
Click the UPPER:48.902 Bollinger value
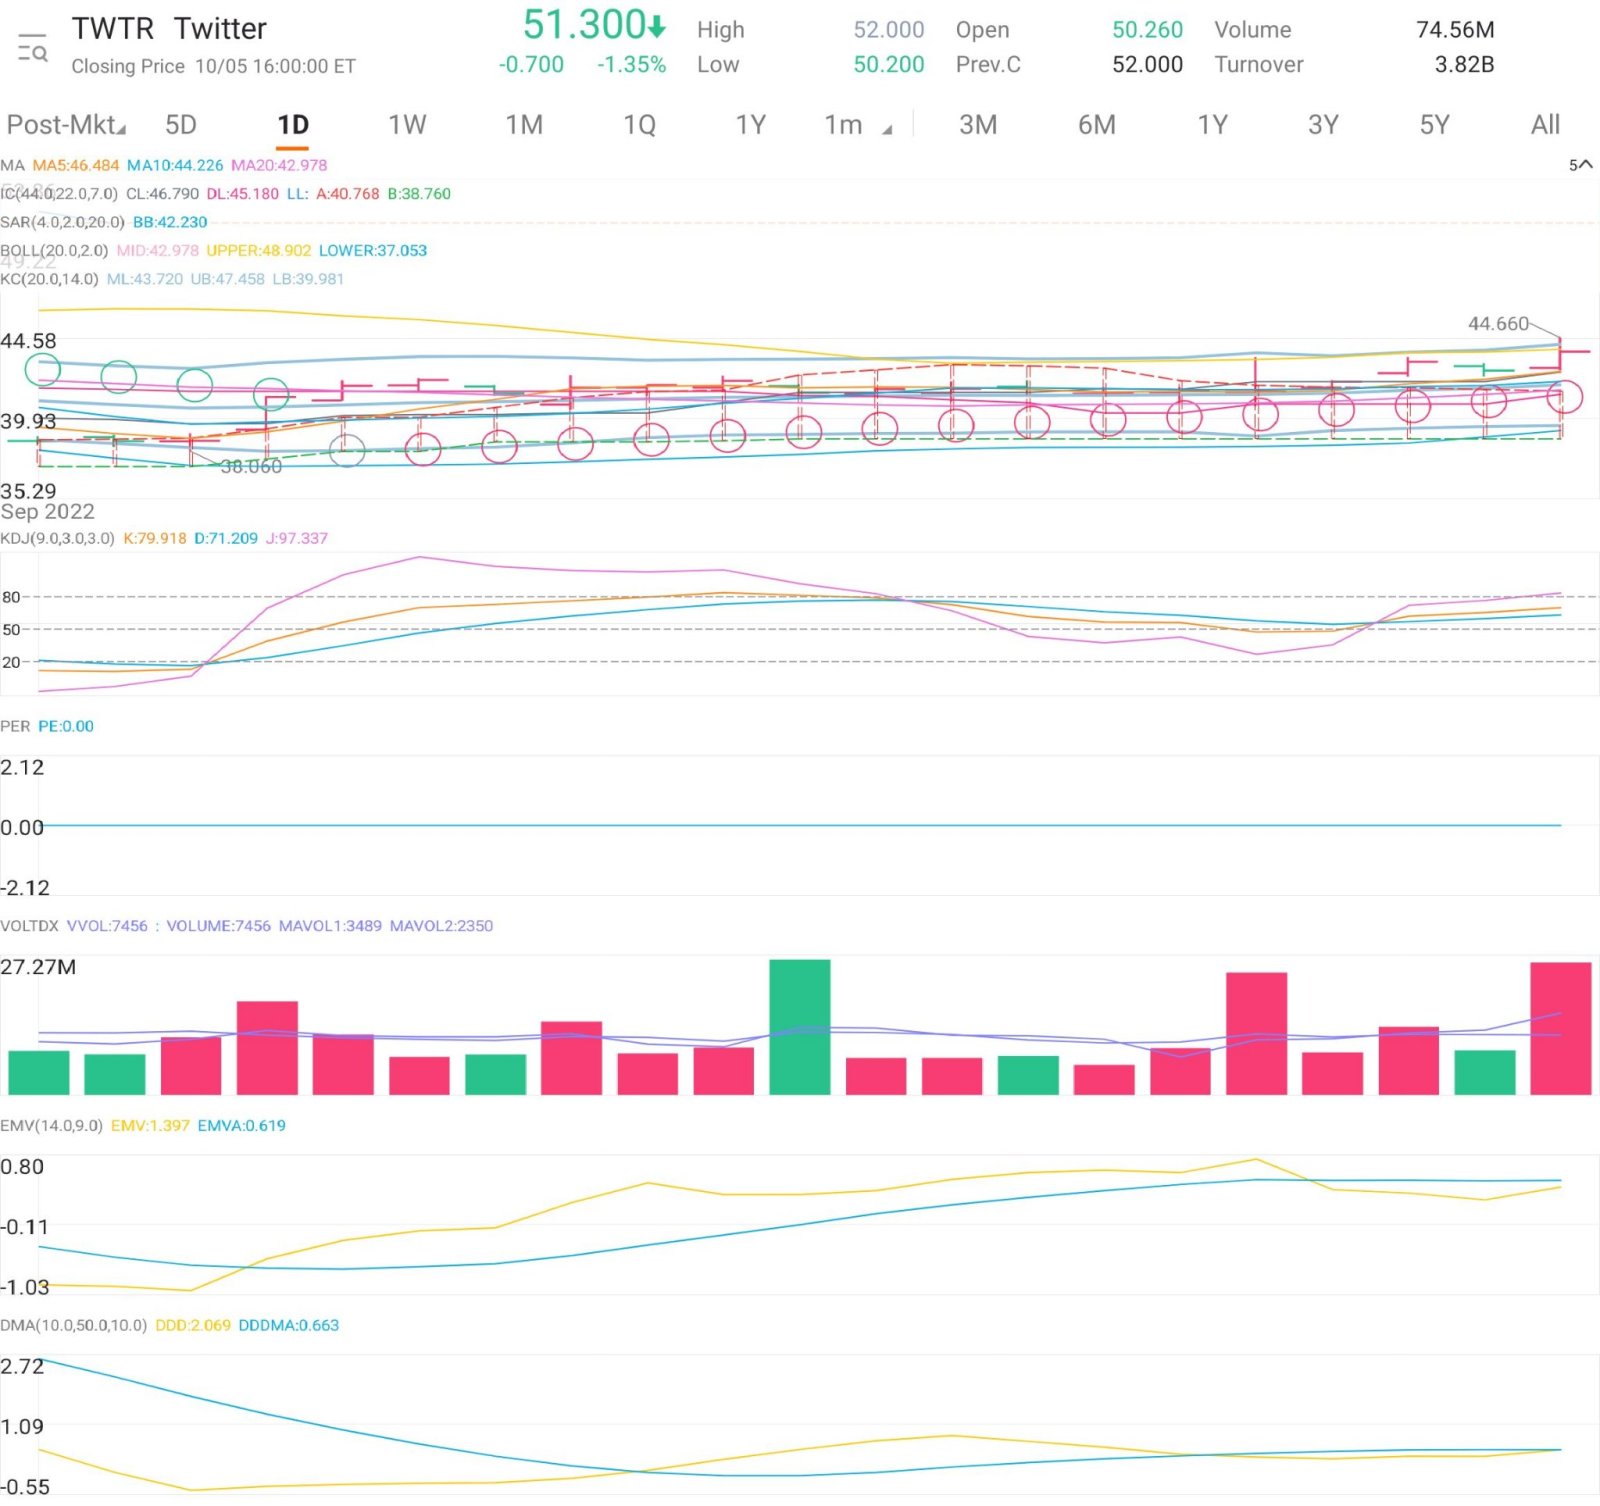[x=259, y=251]
